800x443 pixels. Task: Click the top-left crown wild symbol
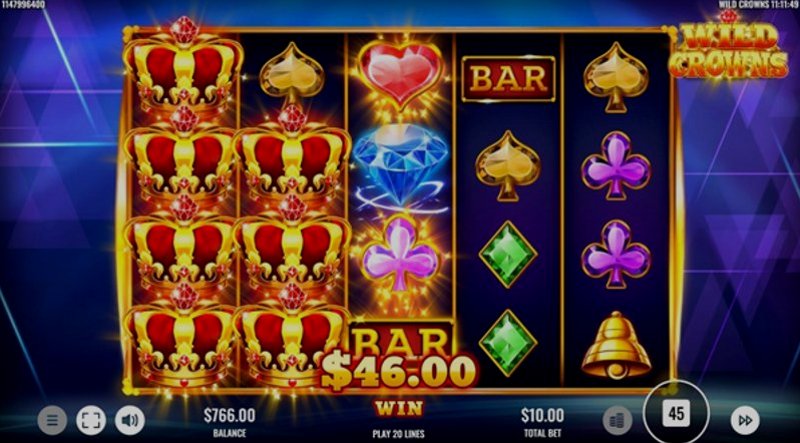pyautogui.click(x=183, y=65)
